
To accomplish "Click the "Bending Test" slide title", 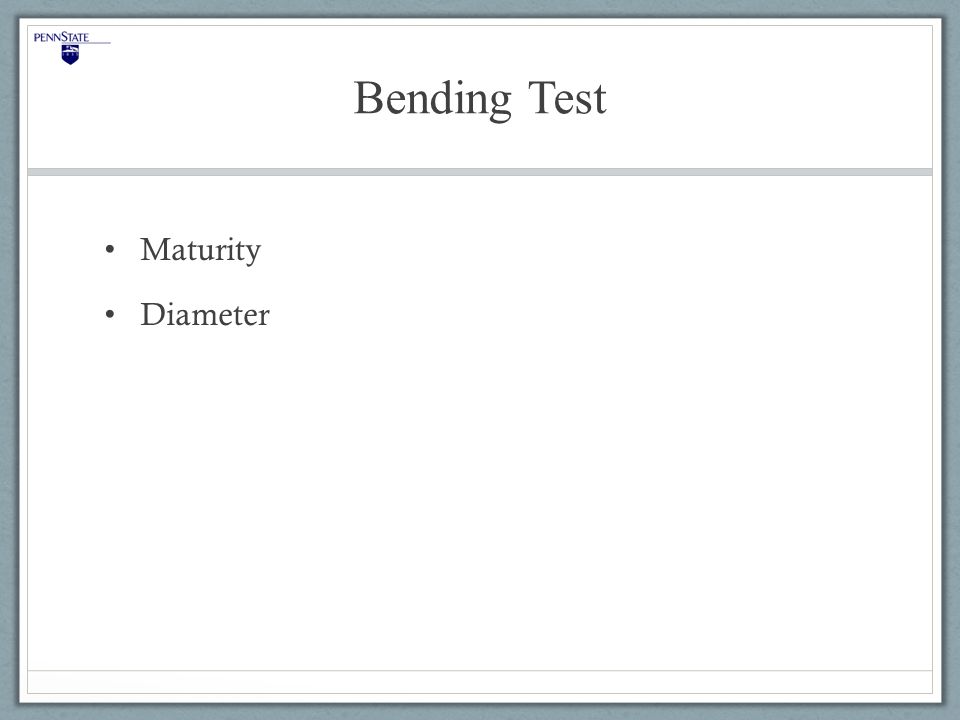I will point(480,98).
